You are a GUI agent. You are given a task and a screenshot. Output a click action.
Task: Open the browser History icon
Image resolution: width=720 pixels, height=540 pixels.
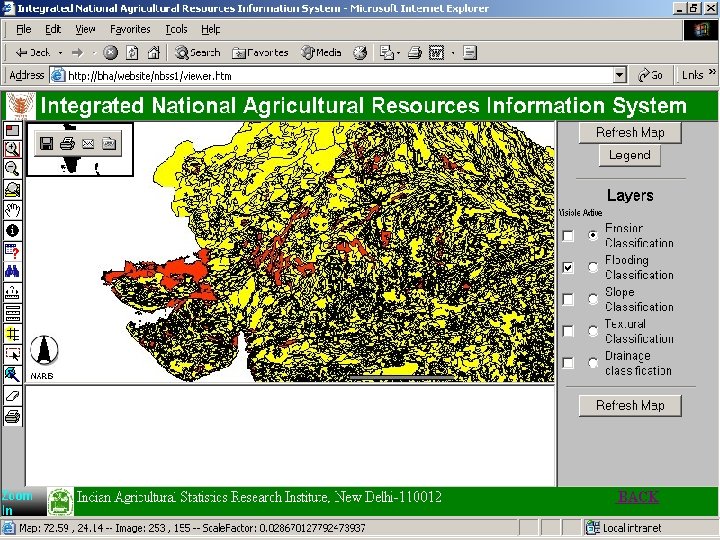pos(360,53)
